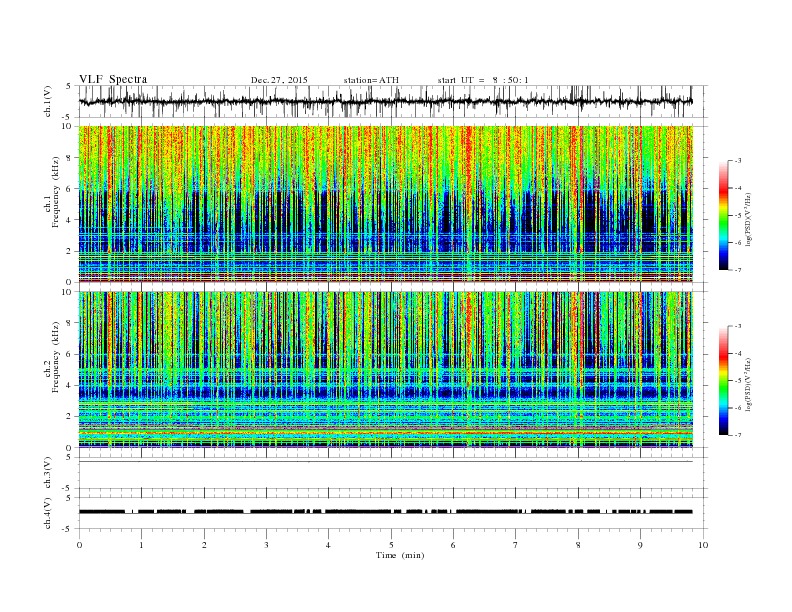The height and width of the screenshot is (612, 792).
Task: Click time axis tick label "2"
Action: (x=204, y=545)
